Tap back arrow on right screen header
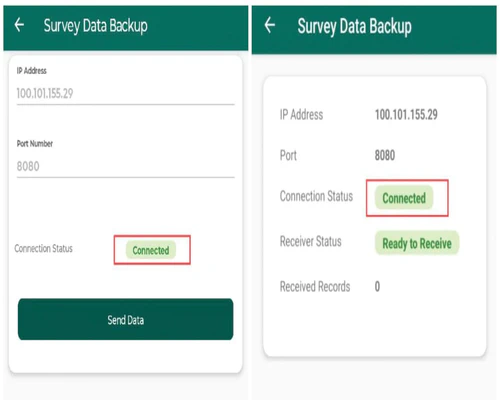 (x=269, y=25)
